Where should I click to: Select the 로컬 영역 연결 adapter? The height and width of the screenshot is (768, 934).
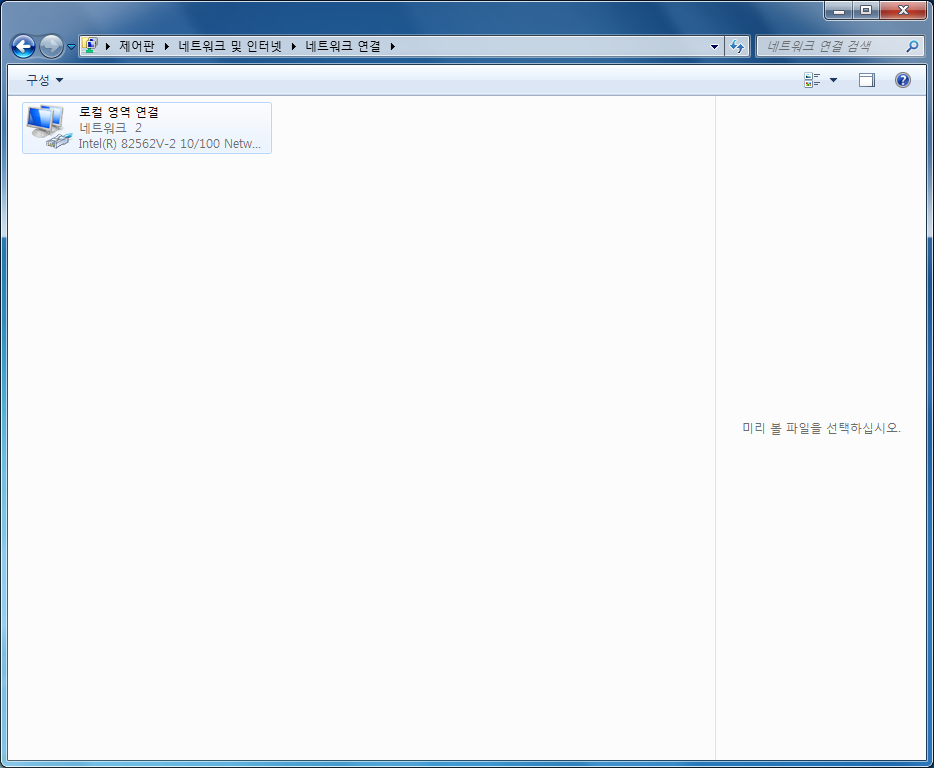(x=147, y=128)
